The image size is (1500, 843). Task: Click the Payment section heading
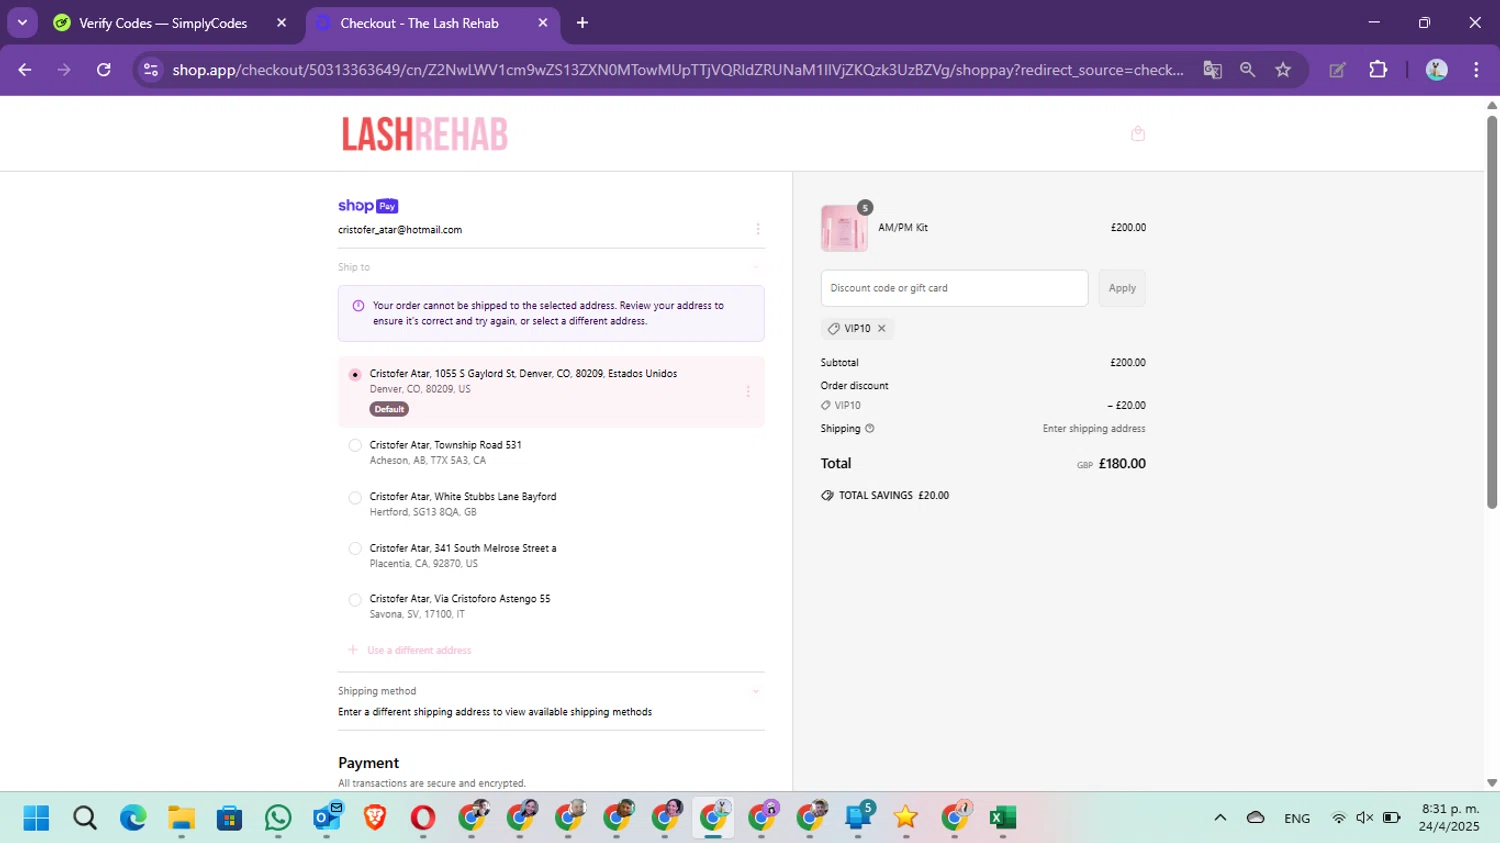point(368,763)
